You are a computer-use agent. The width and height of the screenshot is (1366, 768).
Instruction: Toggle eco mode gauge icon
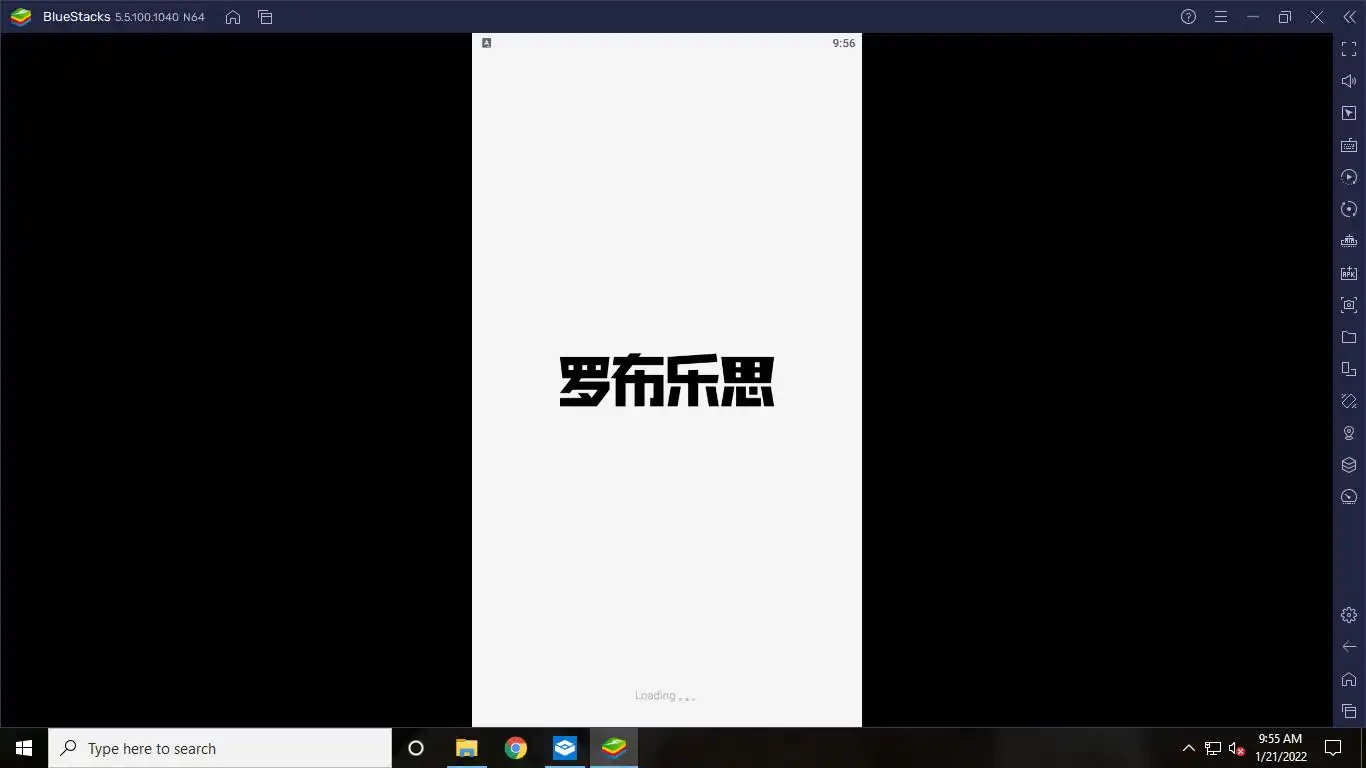[1349, 497]
